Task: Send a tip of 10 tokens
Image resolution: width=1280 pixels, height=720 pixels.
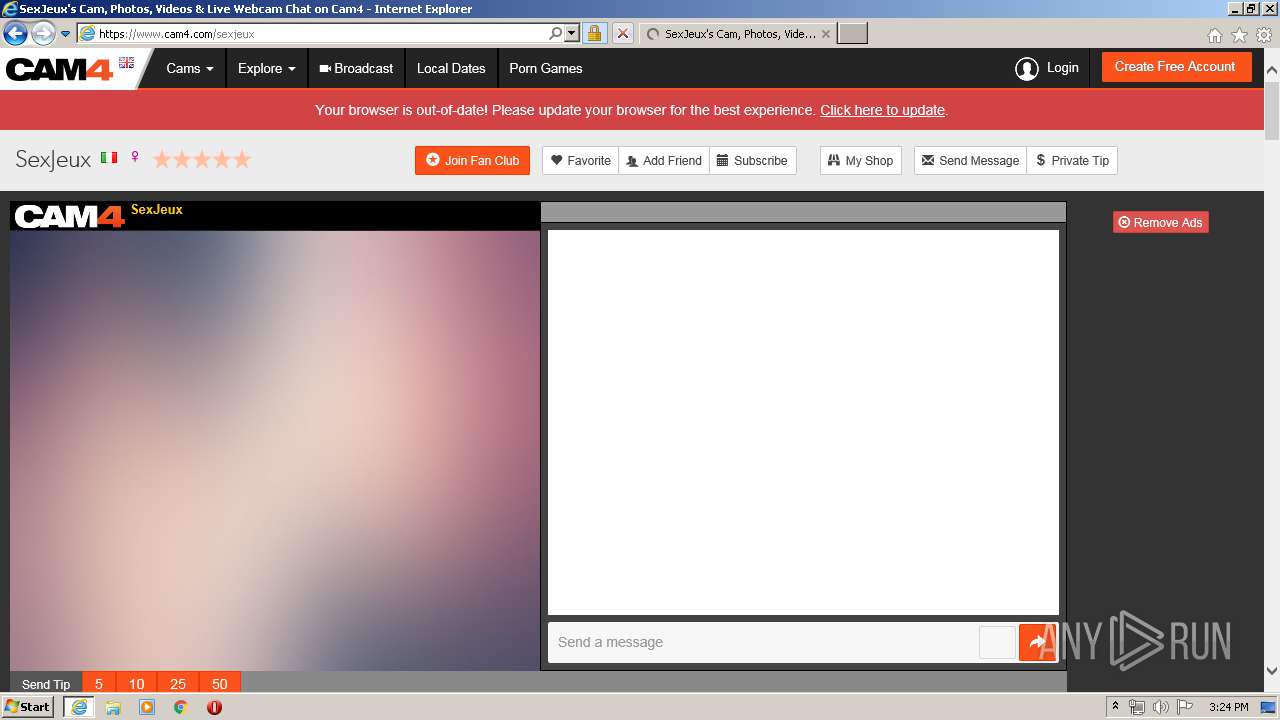Action: pyautogui.click(x=137, y=684)
